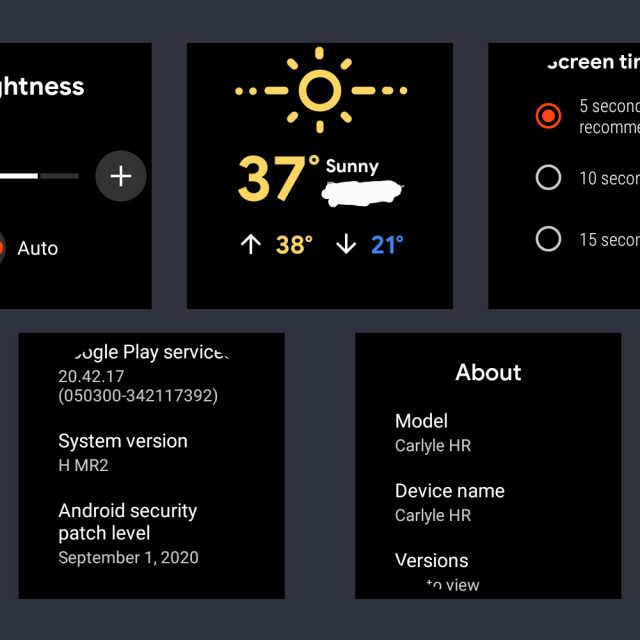Click the brightness level slider bar
Screen dimensions: 640x640
pyautogui.click(x=40, y=177)
